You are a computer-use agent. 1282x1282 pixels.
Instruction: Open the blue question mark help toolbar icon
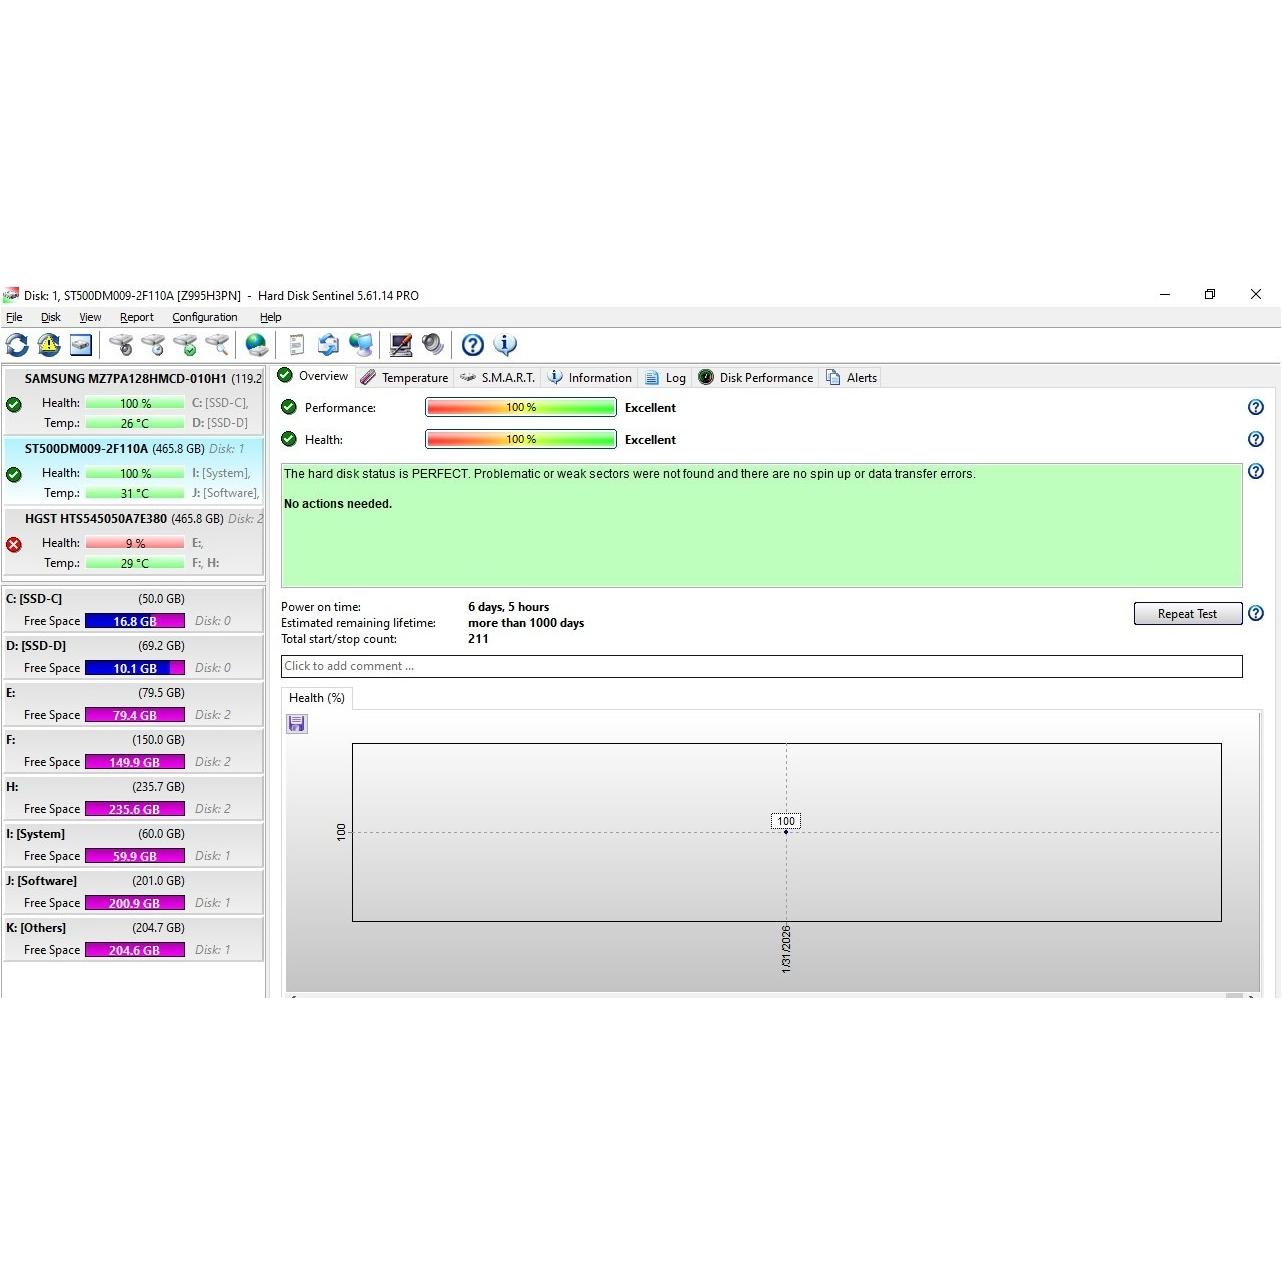coord(473,345)
